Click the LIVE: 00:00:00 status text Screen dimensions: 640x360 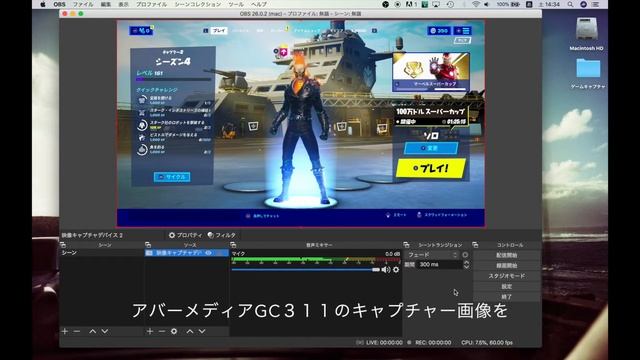[384, 343]
